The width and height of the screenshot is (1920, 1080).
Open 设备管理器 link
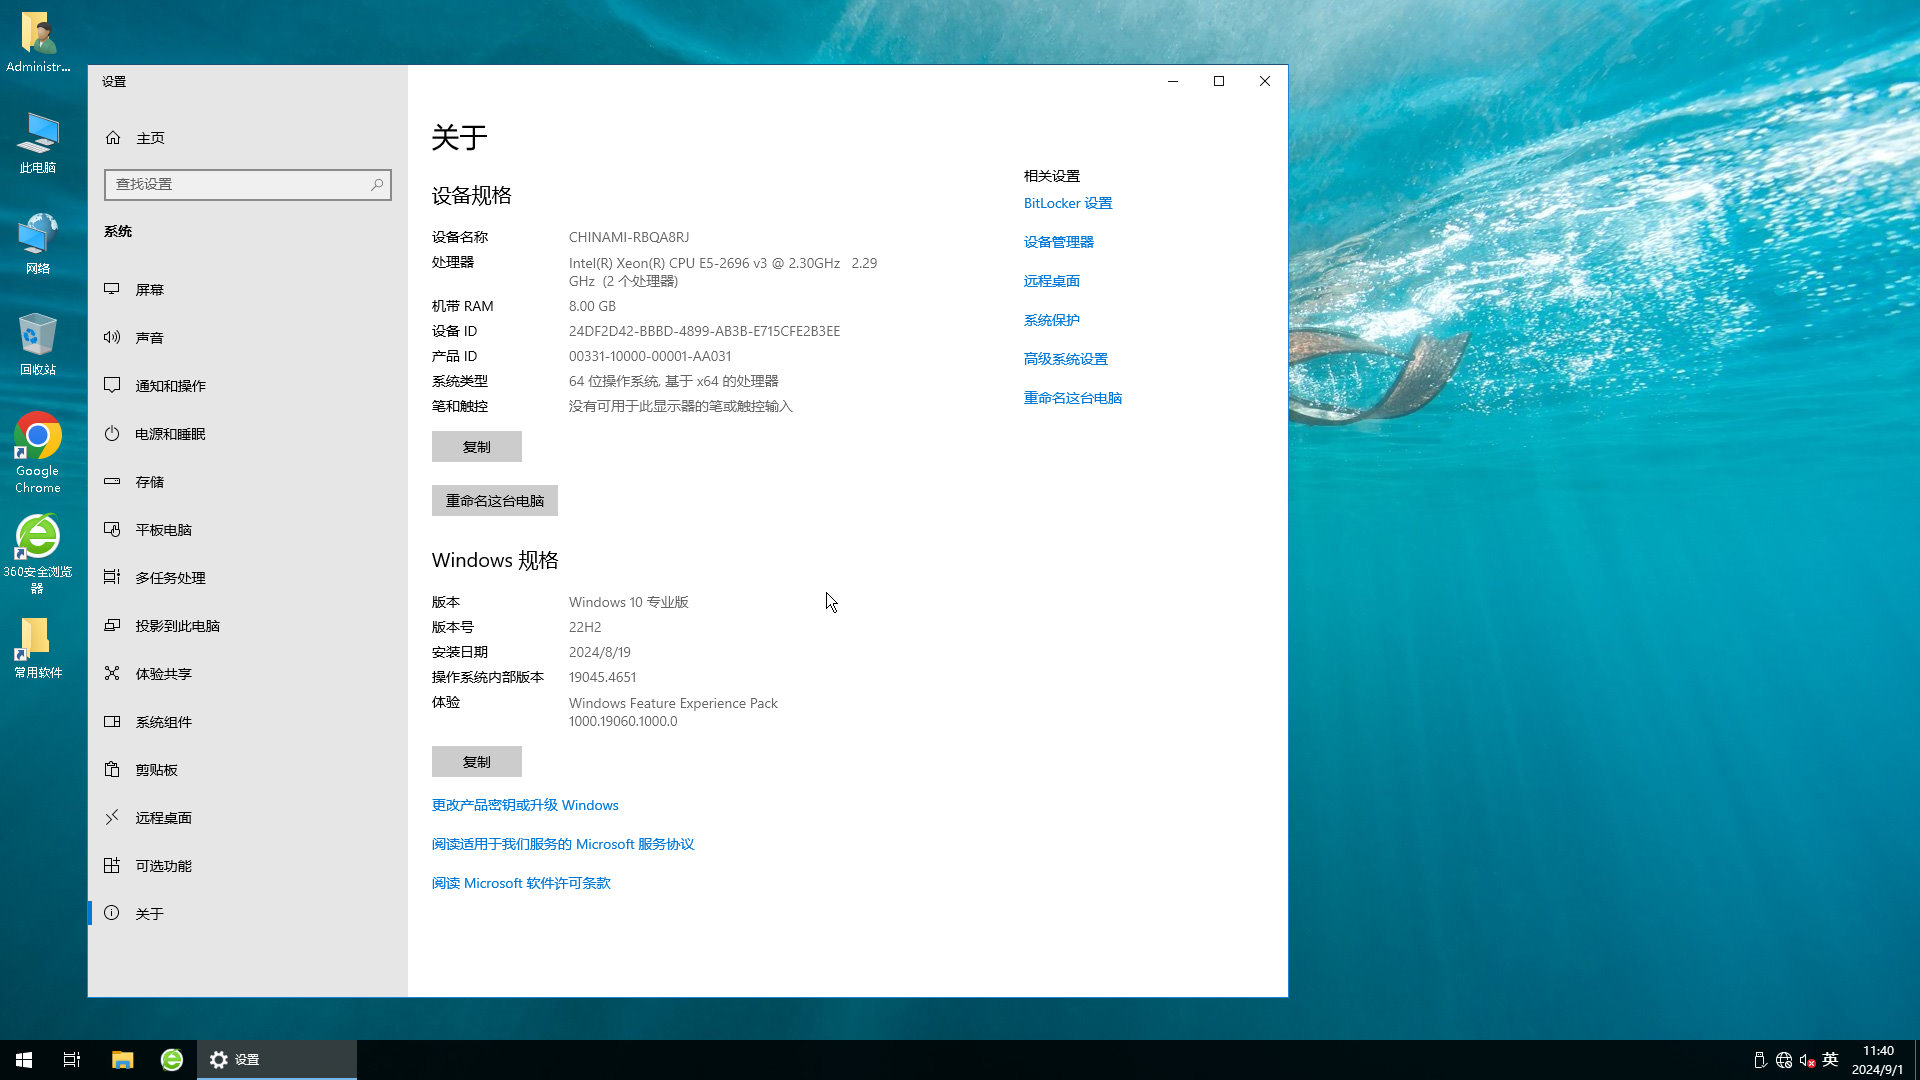(1059, 242)
